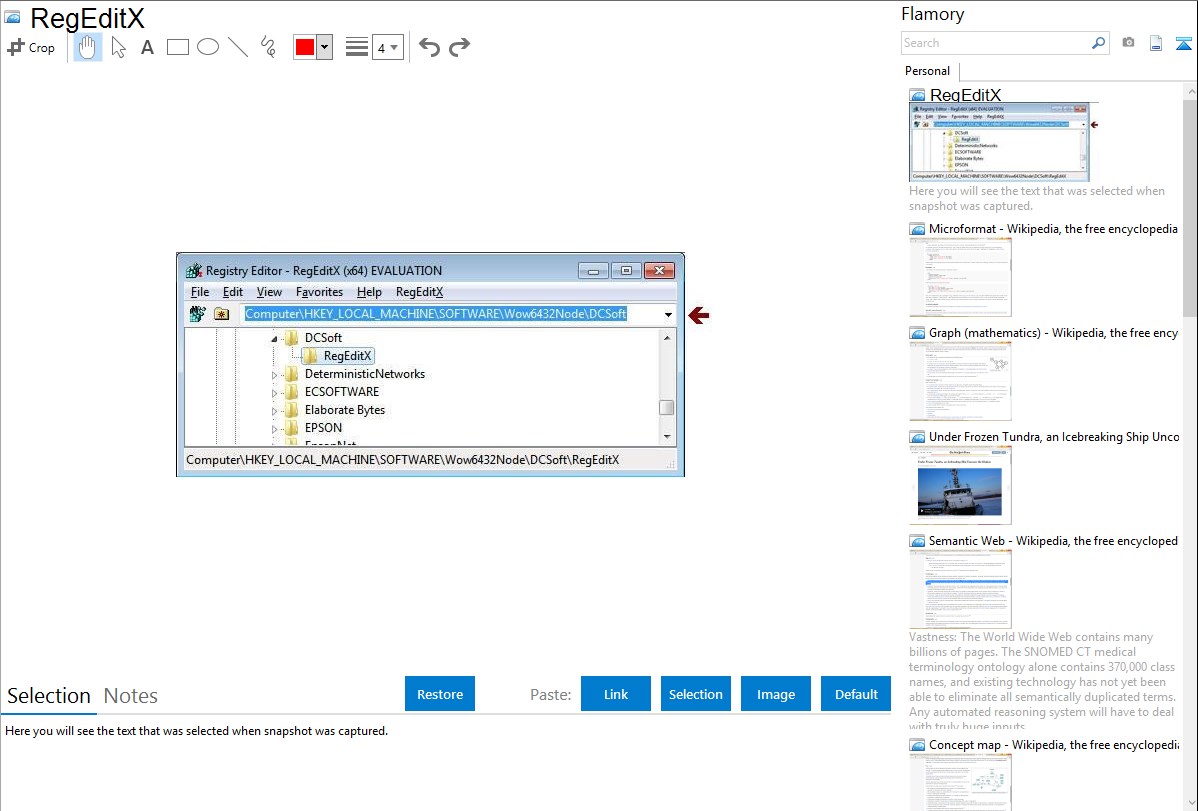This screenshot has width=1198, height=811.
Task: Open the Microformat Wikipedia snapshot thumbnail
Action: [960, 277]
